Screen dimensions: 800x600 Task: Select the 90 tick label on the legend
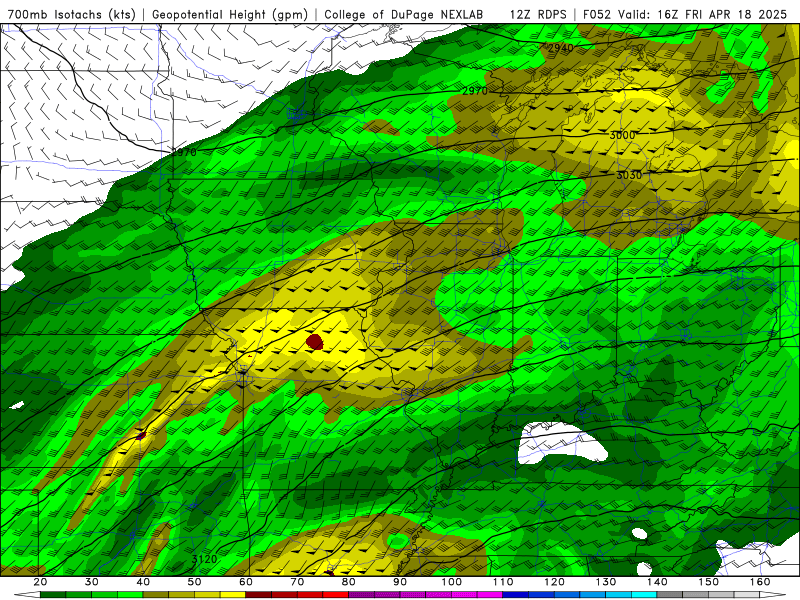coord(400,582)
